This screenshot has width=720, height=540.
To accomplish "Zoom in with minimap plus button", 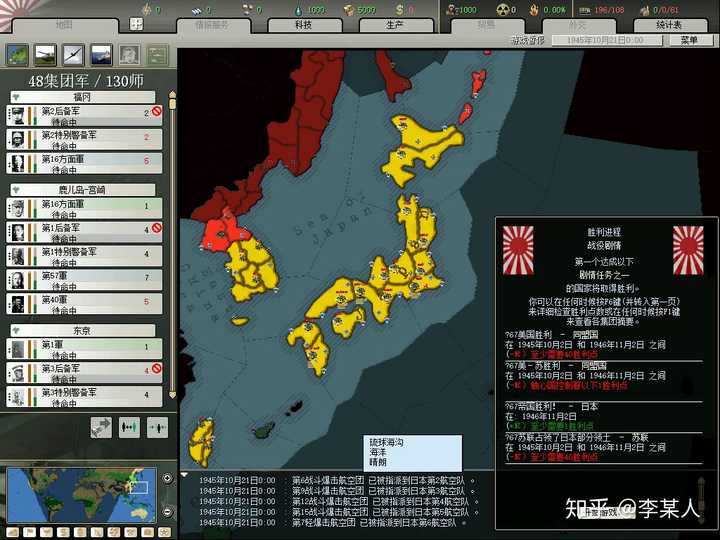I will 167,478.
